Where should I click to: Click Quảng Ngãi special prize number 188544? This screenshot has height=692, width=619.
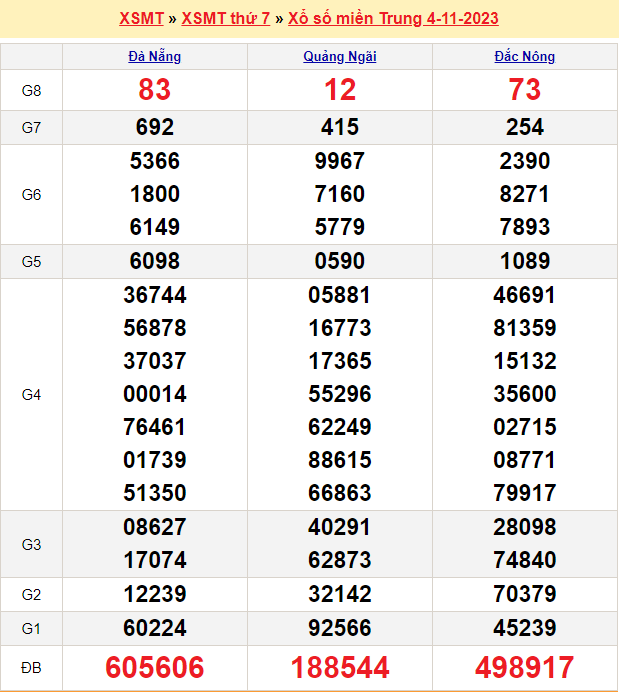[340, 667]
